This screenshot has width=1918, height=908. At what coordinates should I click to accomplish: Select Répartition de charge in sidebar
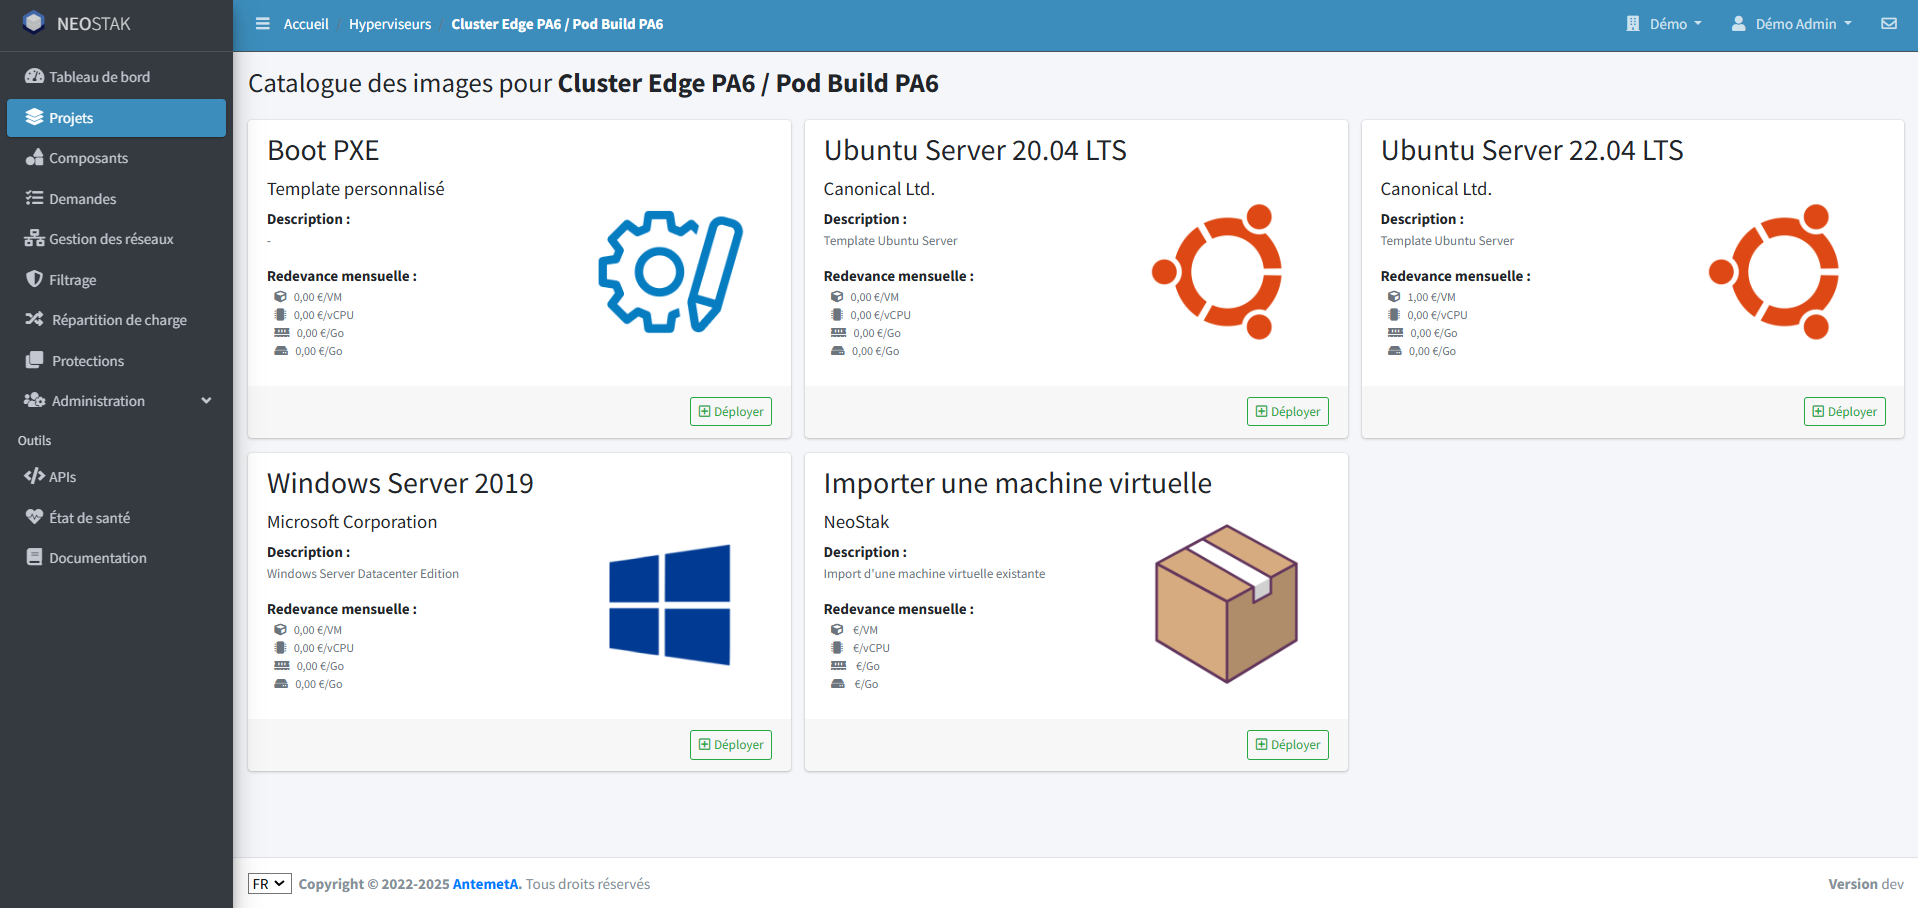pyautogui.click(x=119, y=320)
